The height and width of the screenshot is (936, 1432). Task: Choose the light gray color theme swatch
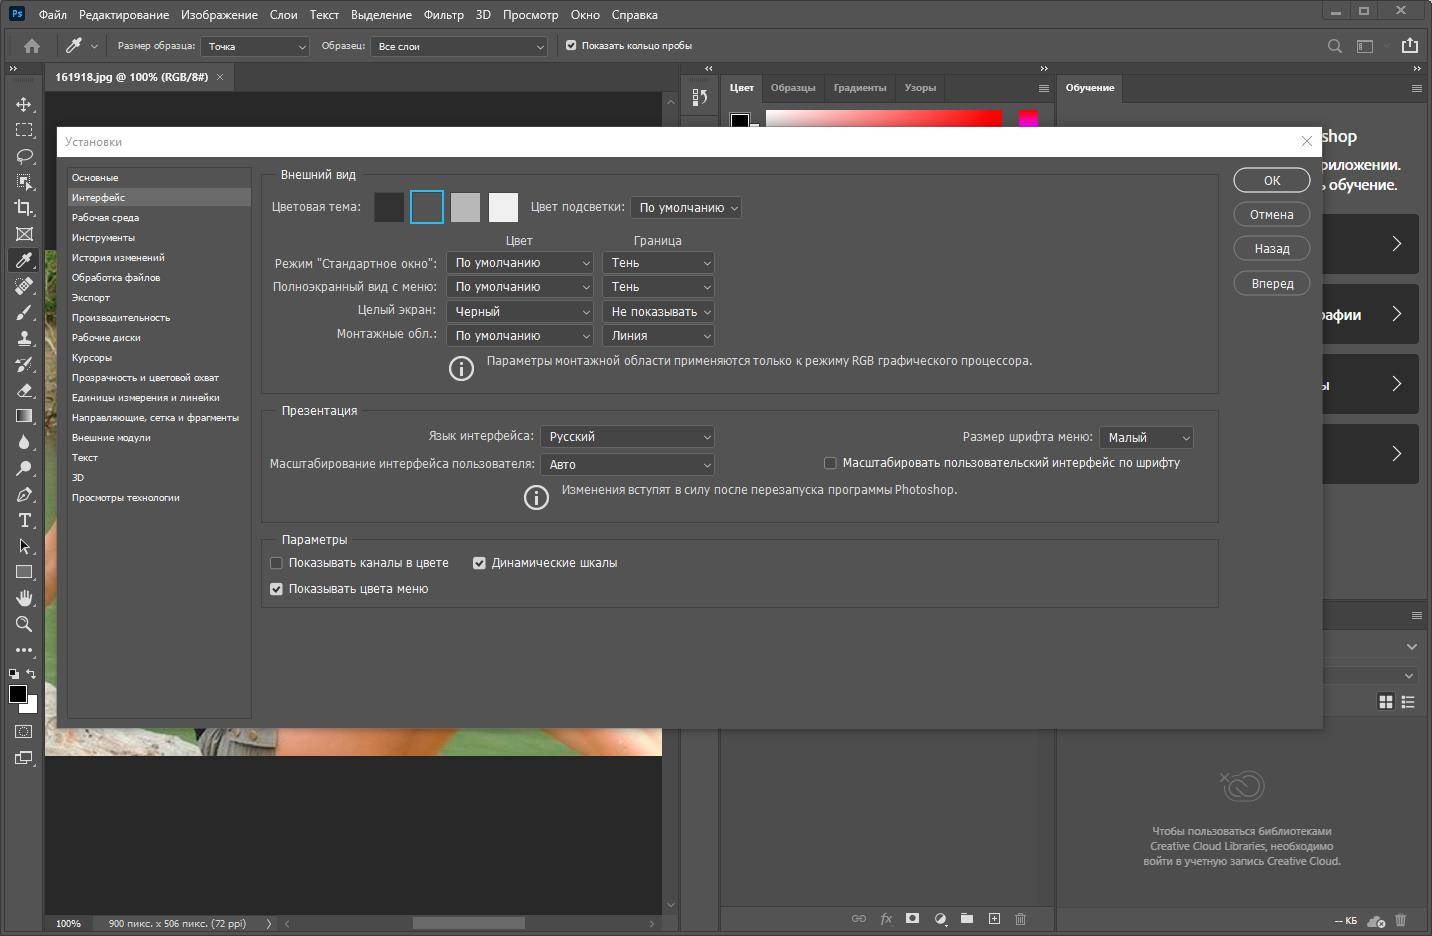click(x=465, y=207)
